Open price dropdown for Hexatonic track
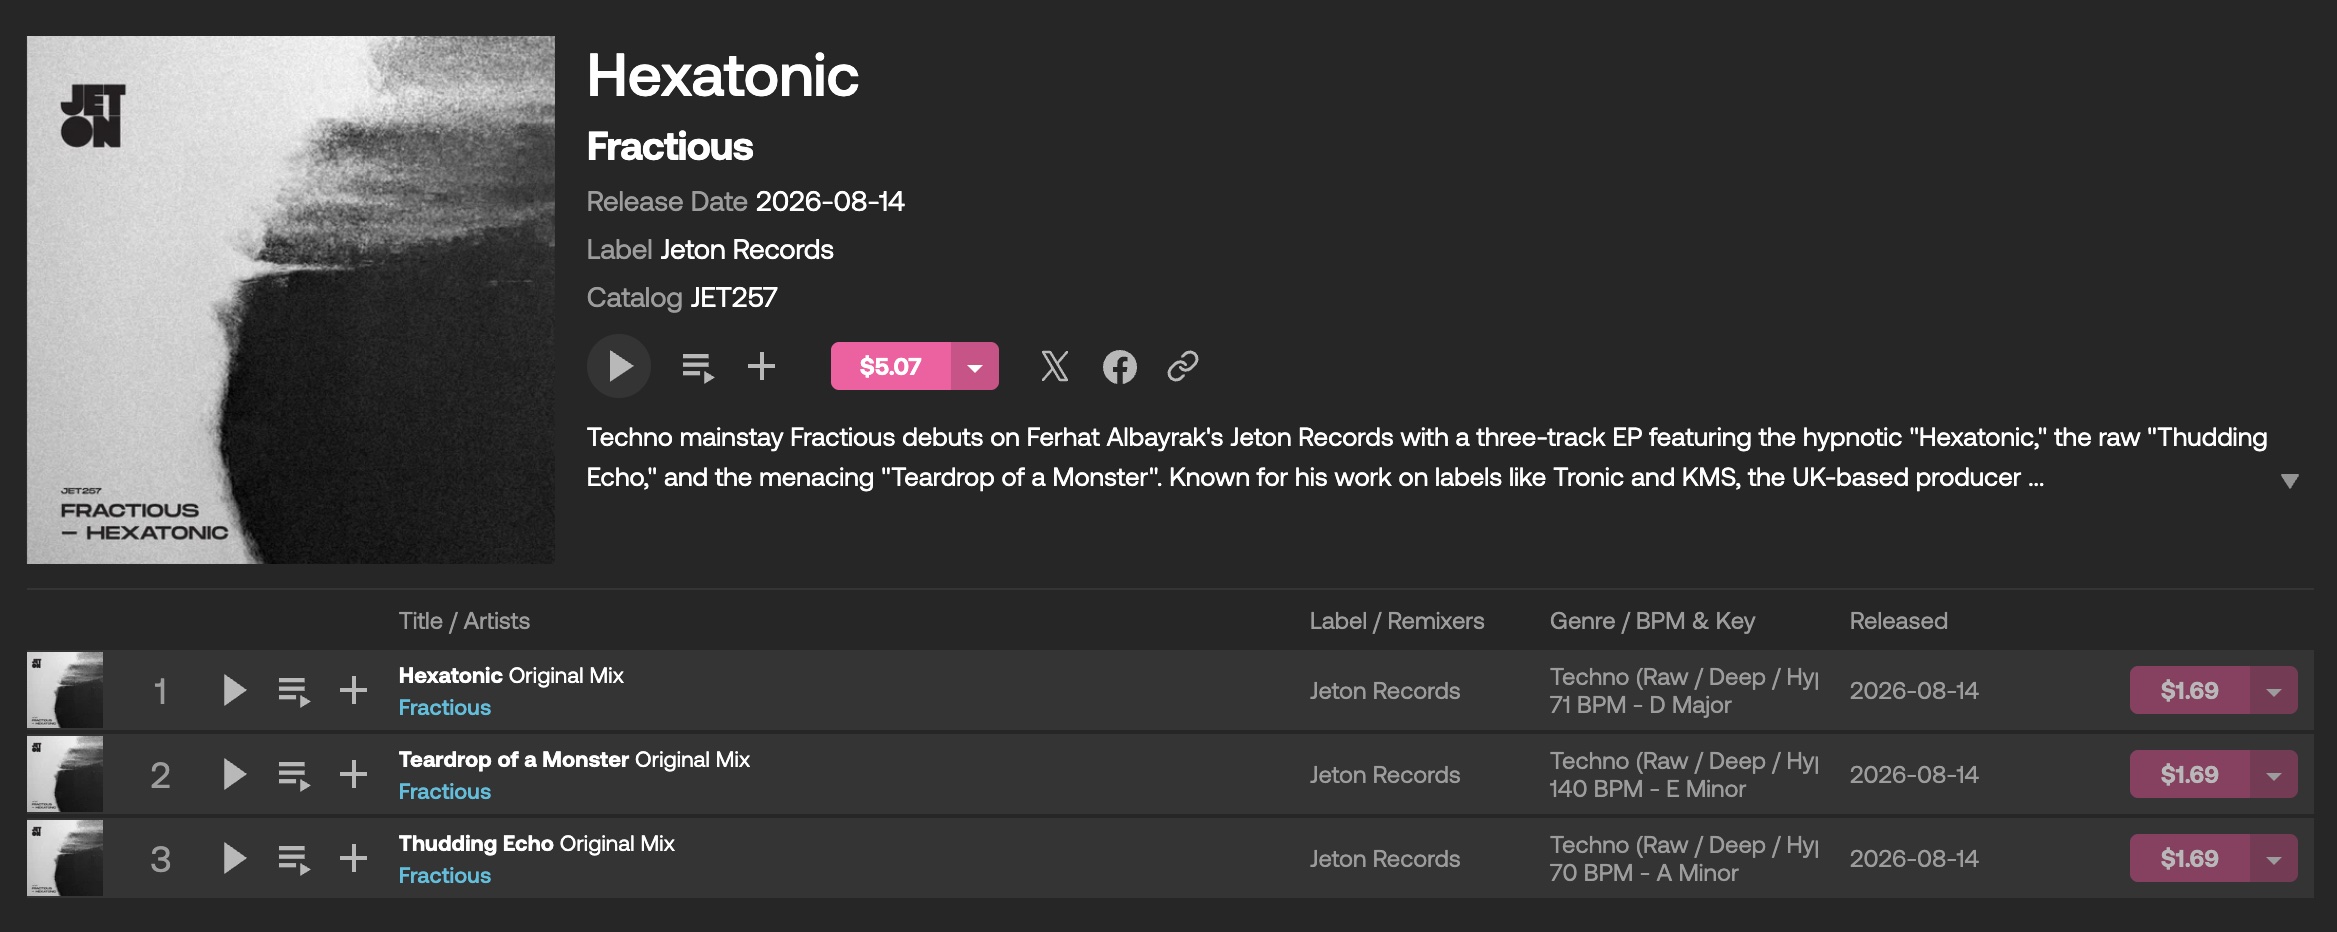The width and height of the screenshot is (2337, 932). [x=2274, y=690]
